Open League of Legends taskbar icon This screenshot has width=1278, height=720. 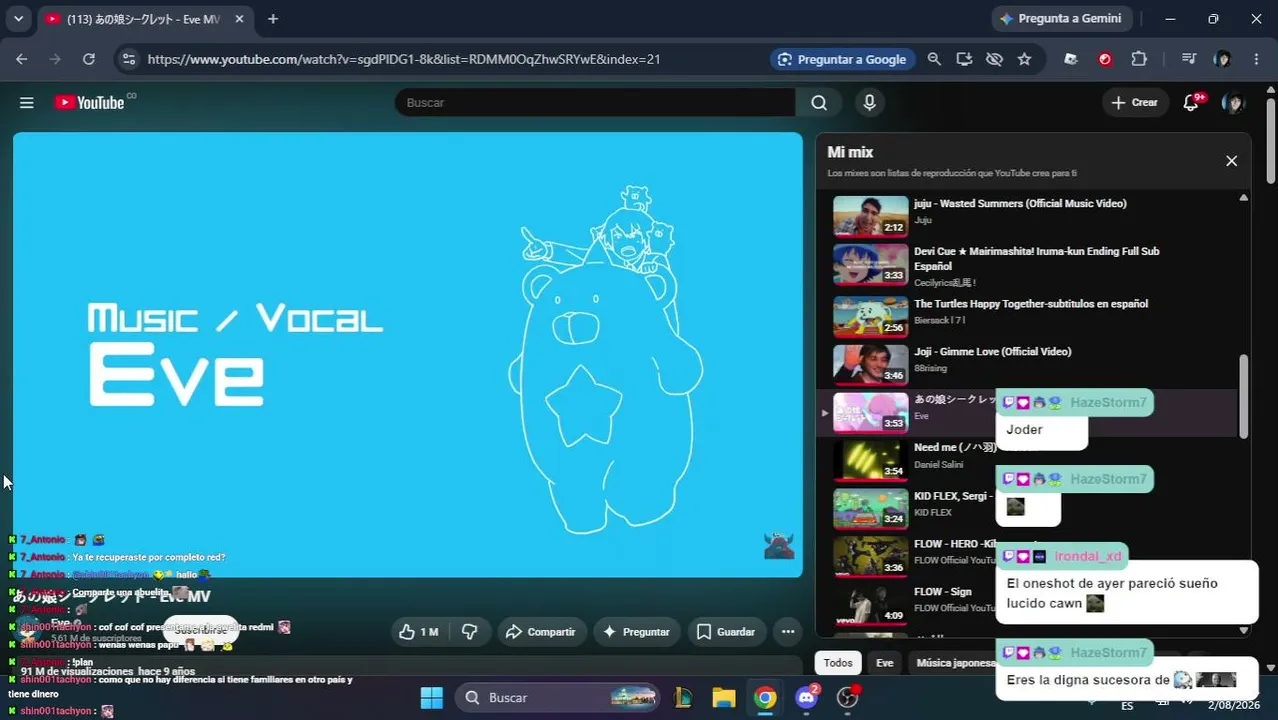pyautogui.click(x=684, y=697)
